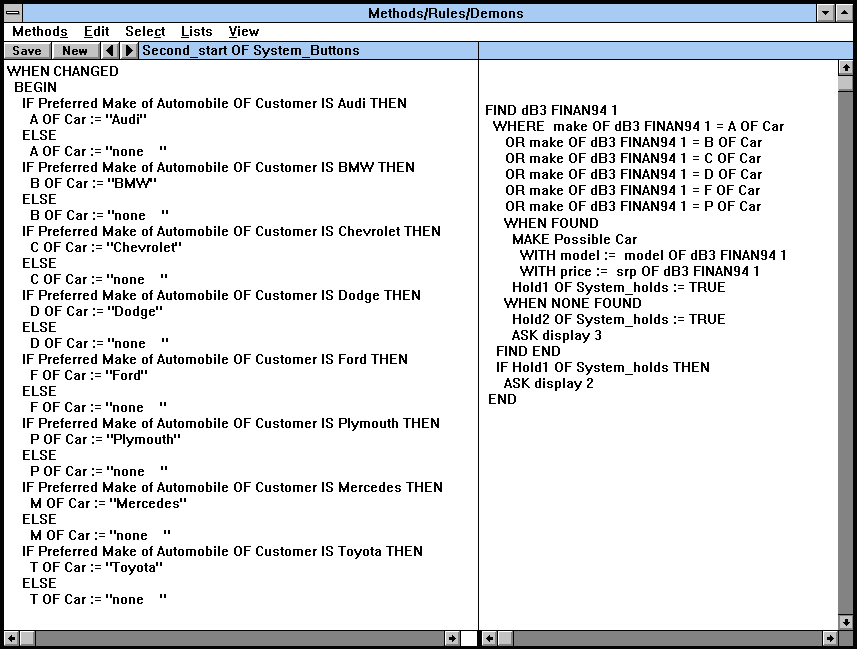The height and width of the screenshot is (649, 857).
Task: Click the 'FIND dB3 FINAN94 1' line
Action: click(x=551, y=110)
